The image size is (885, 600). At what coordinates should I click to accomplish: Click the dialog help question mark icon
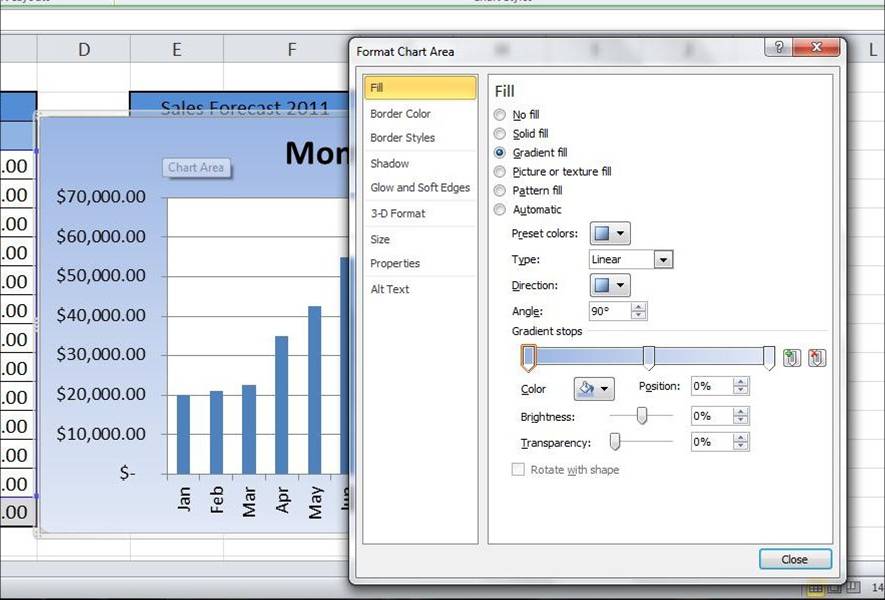click(x=779, y=47)
